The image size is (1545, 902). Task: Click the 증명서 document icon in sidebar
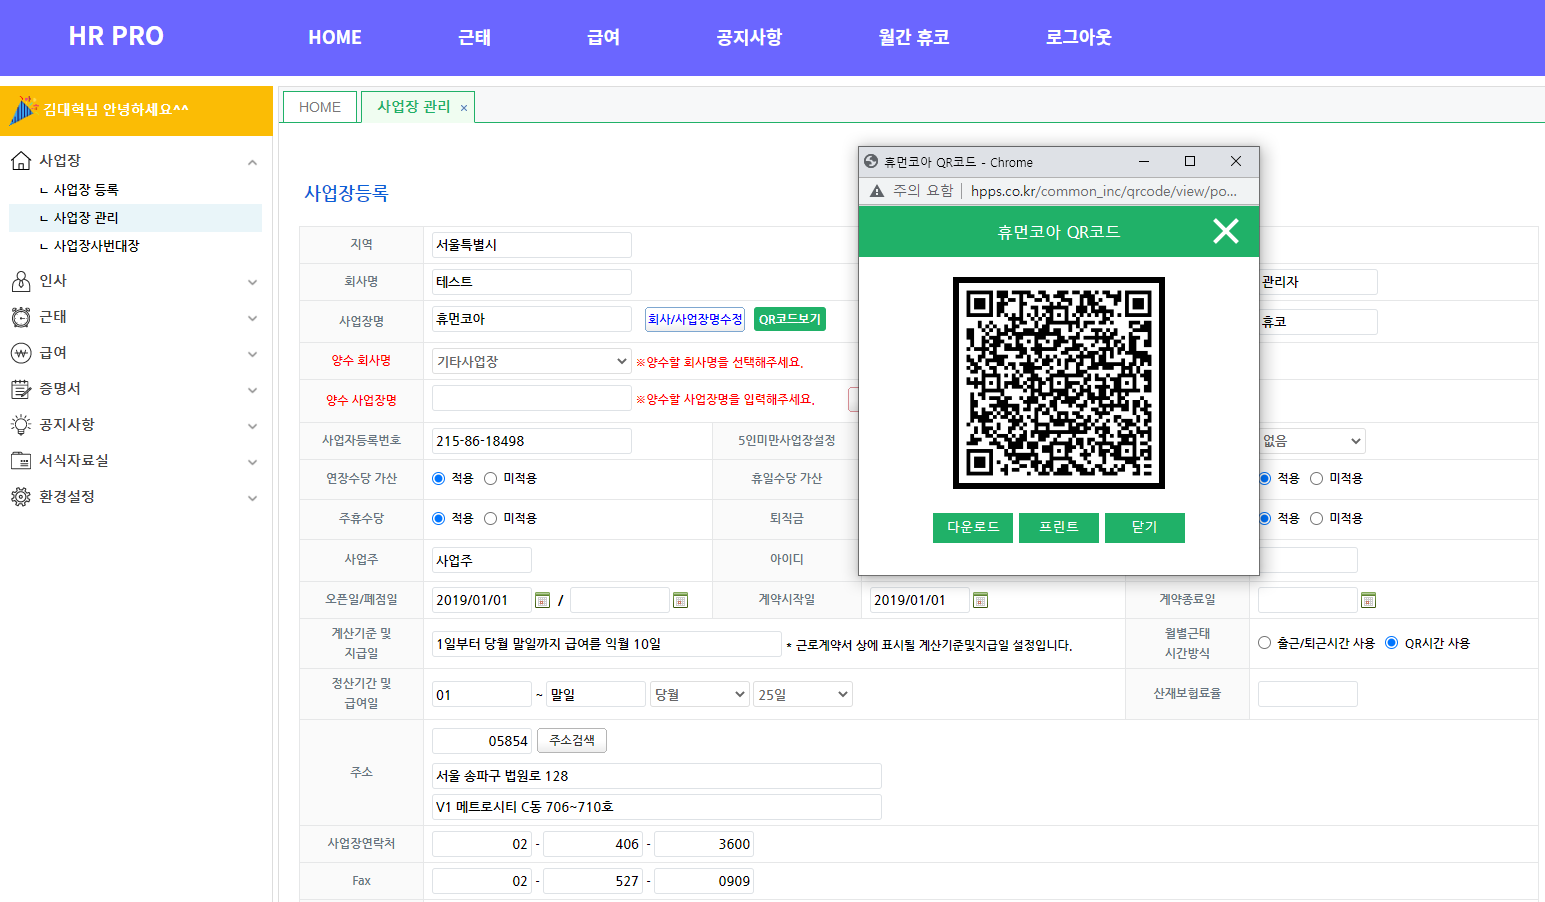pos(21,389)
